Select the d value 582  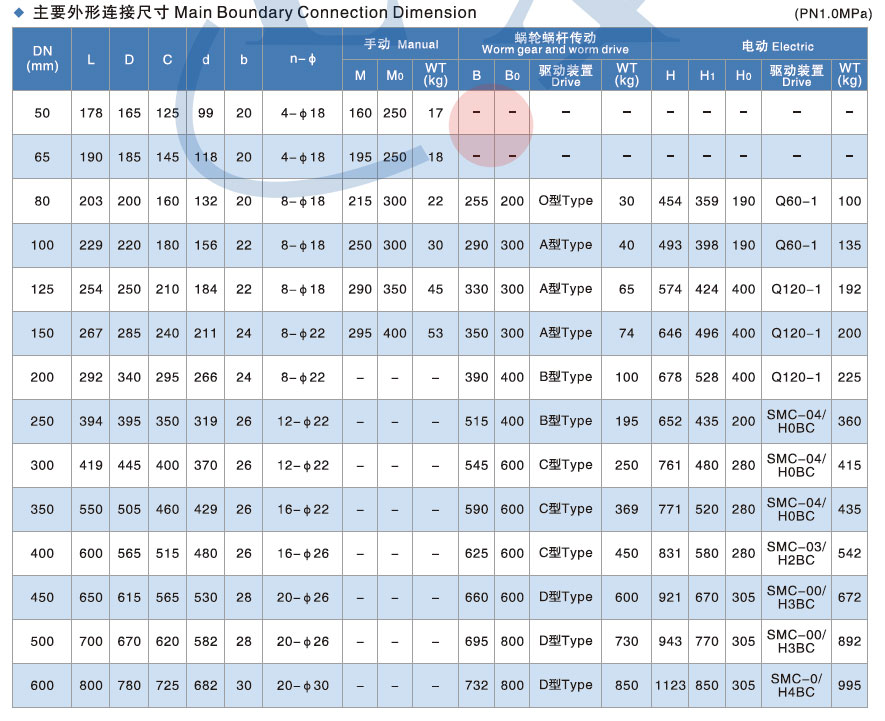[205, 641]
